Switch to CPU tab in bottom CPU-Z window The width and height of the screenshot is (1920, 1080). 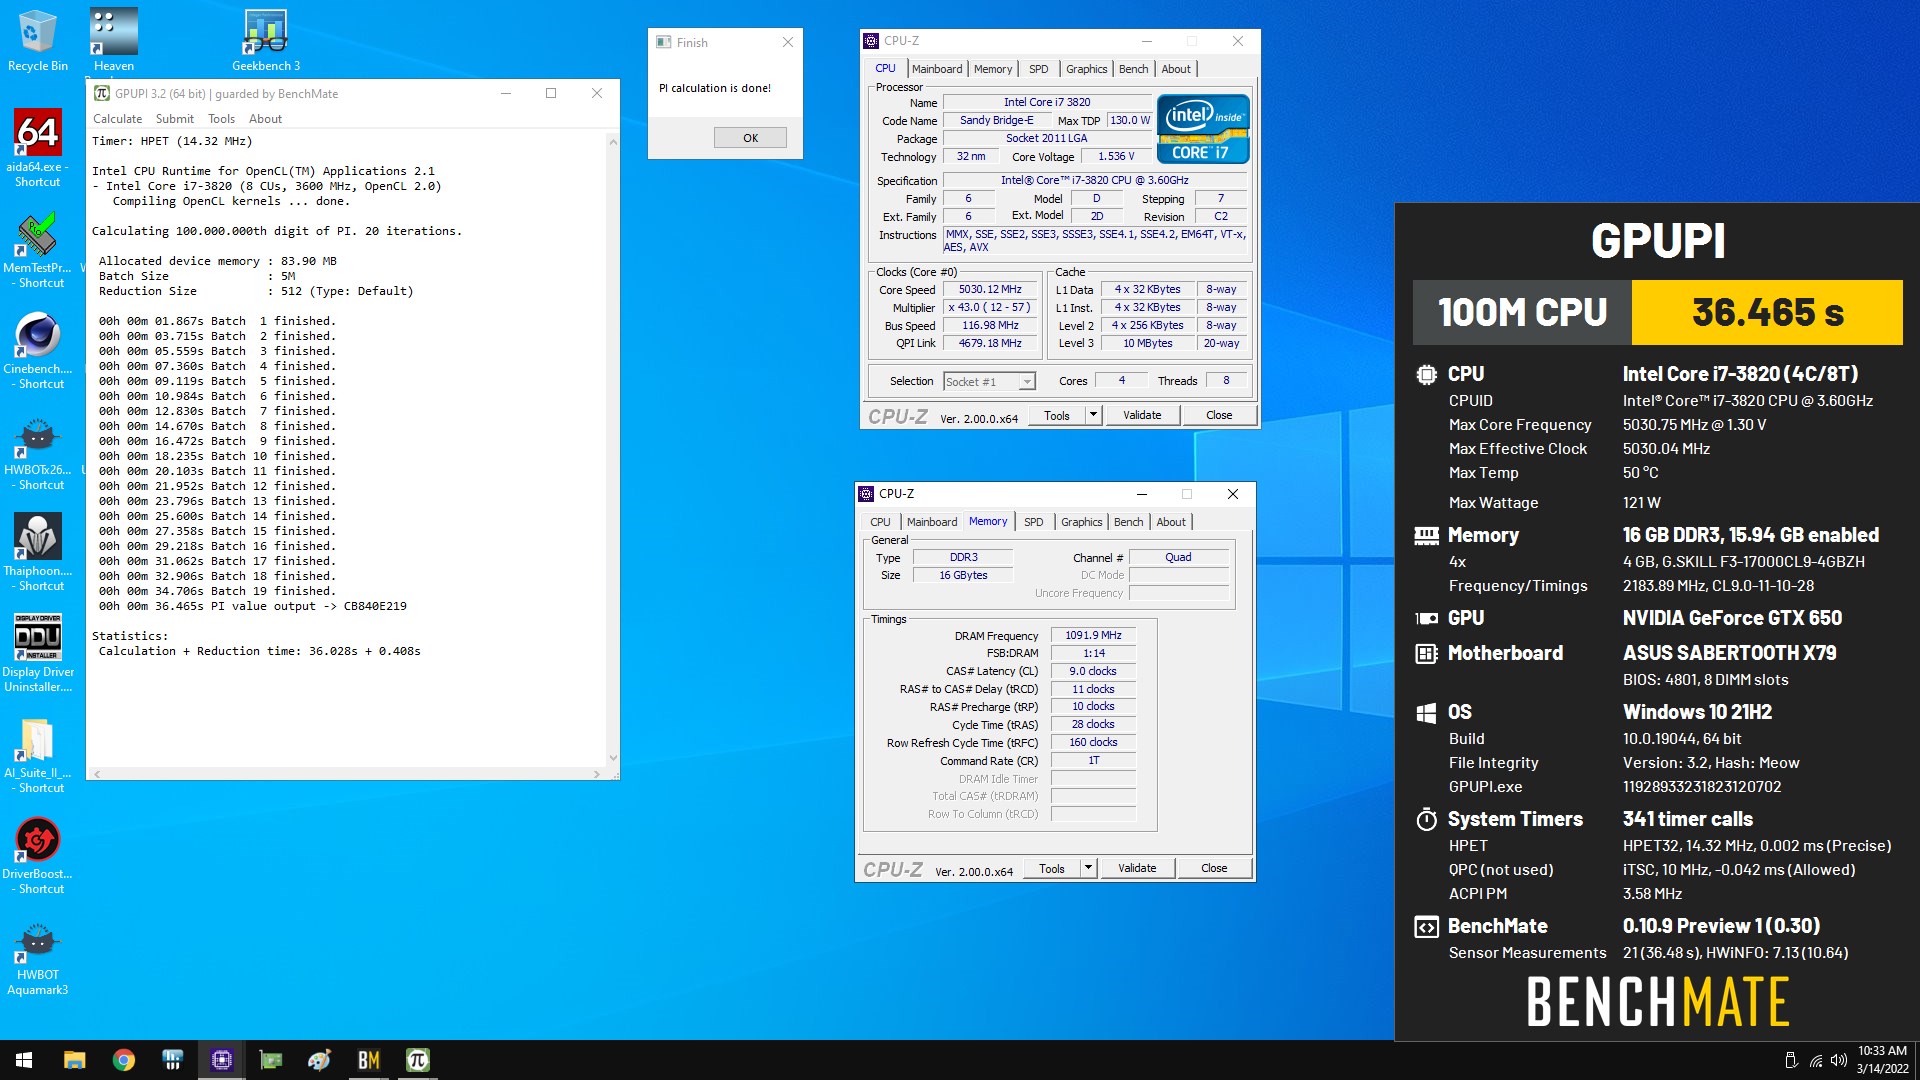tap(880, 522)
